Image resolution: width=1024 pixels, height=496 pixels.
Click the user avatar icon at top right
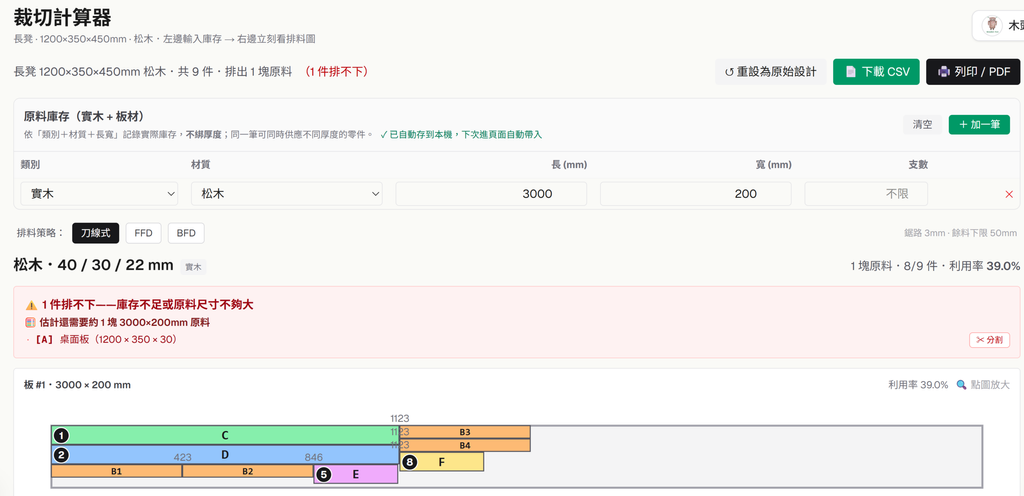(x=993, y=25)
